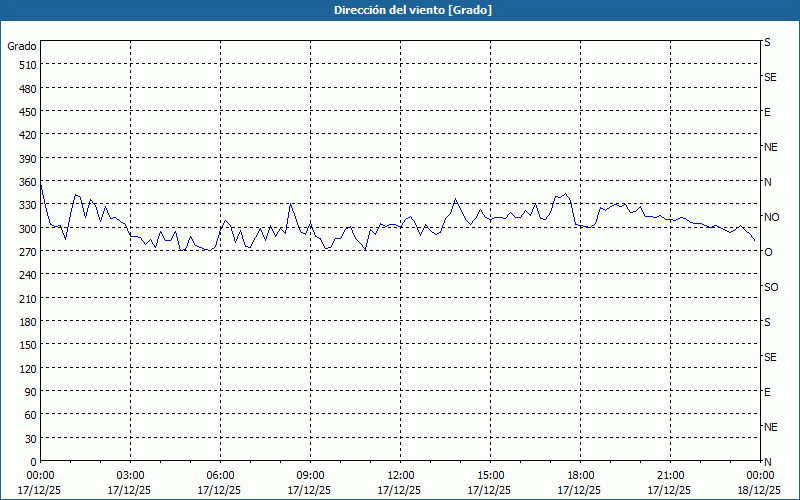Select the 03:00 time axis label
800x500 pixels.
click(130, 475)
